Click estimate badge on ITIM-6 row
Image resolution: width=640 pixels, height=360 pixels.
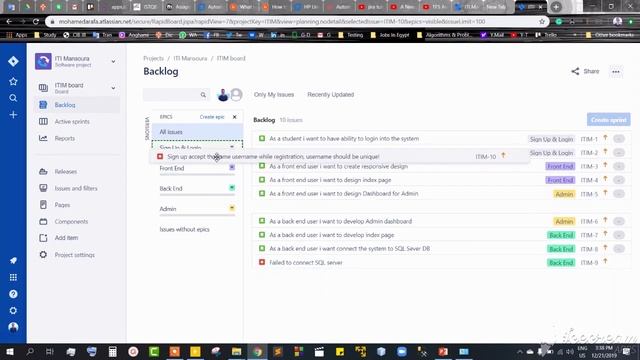pyautogui.click(x=619, y=221)
